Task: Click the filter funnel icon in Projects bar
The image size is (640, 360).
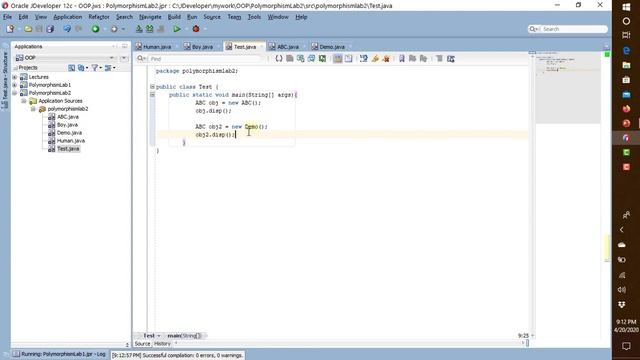Action: 95,68
